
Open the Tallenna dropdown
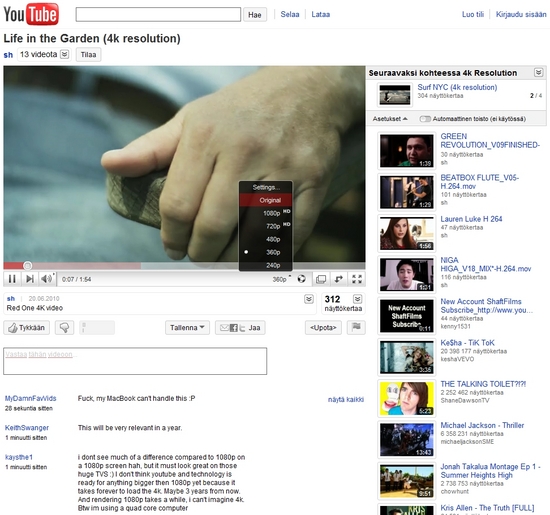coord(187,328)
